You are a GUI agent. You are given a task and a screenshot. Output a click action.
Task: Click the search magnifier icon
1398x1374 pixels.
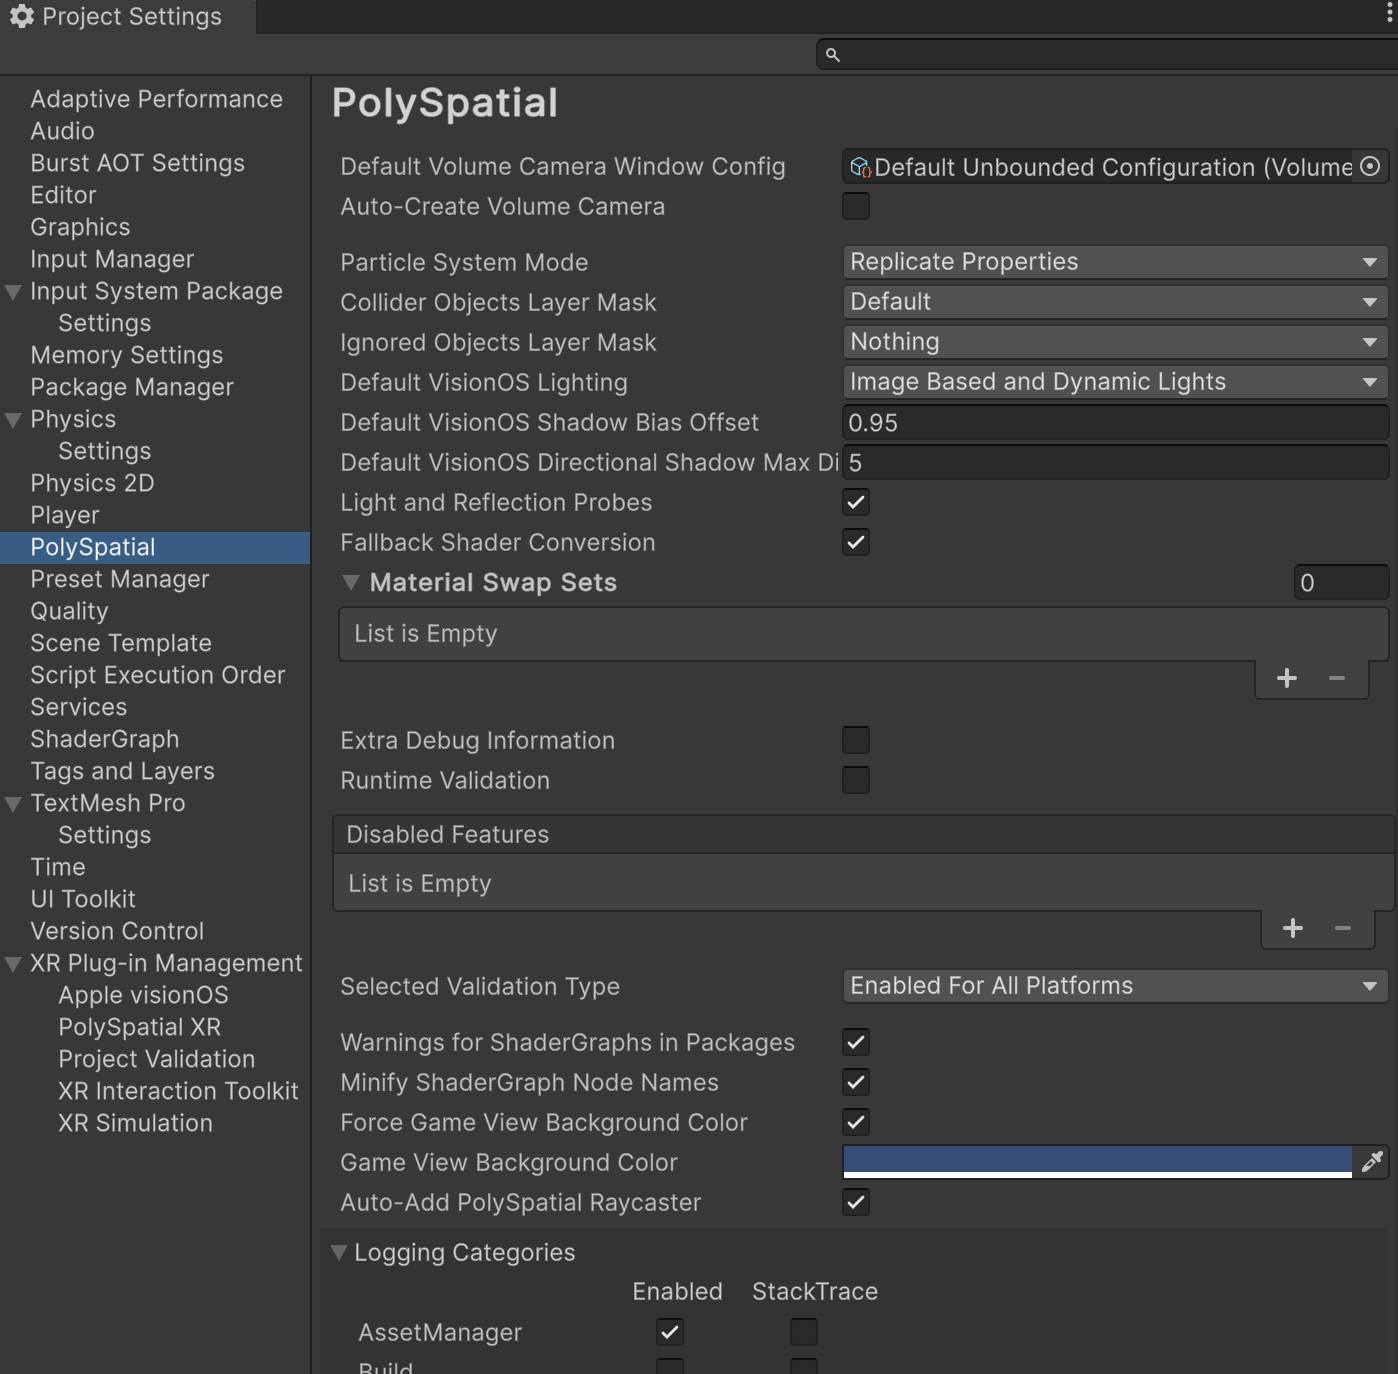(833, 55)
